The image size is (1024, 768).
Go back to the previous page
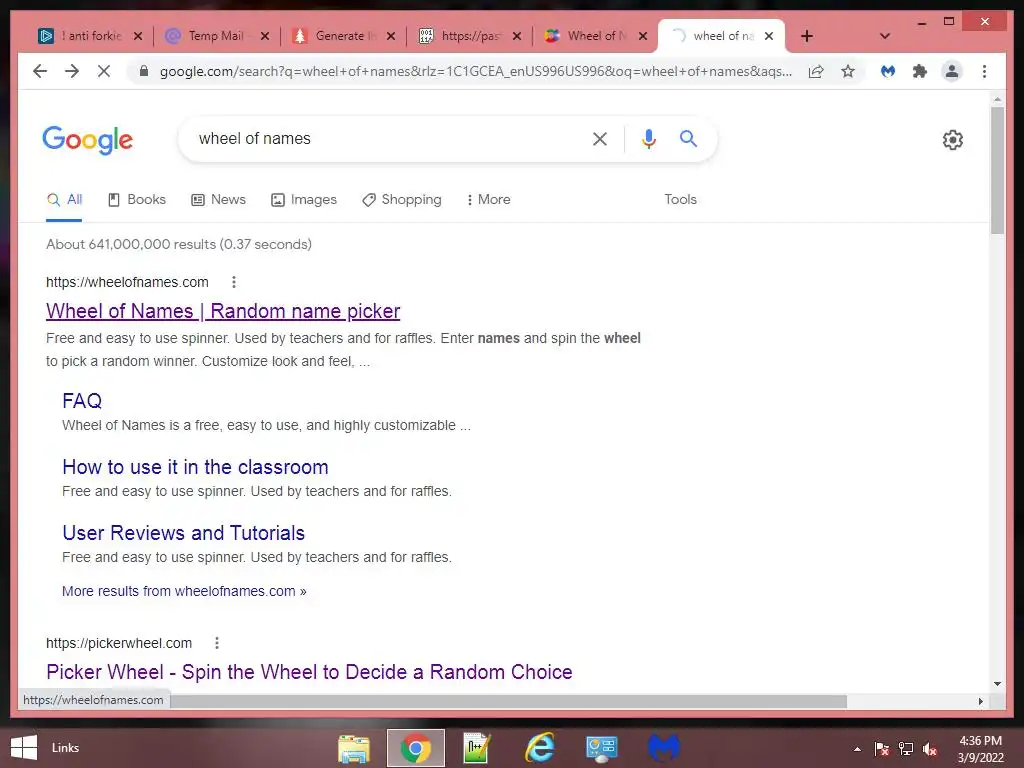coord(40,71)
